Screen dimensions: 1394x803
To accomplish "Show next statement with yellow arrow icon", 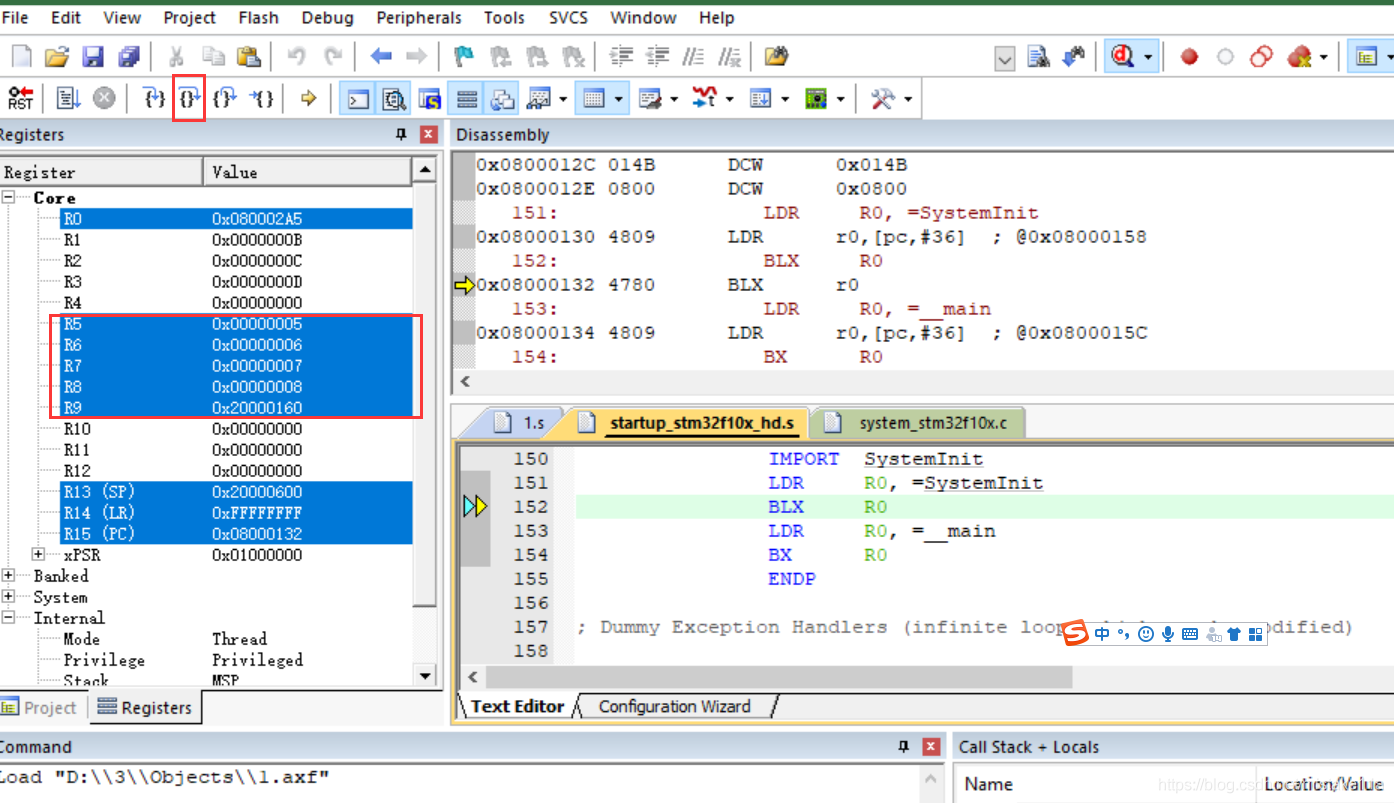I will point(309,98).
